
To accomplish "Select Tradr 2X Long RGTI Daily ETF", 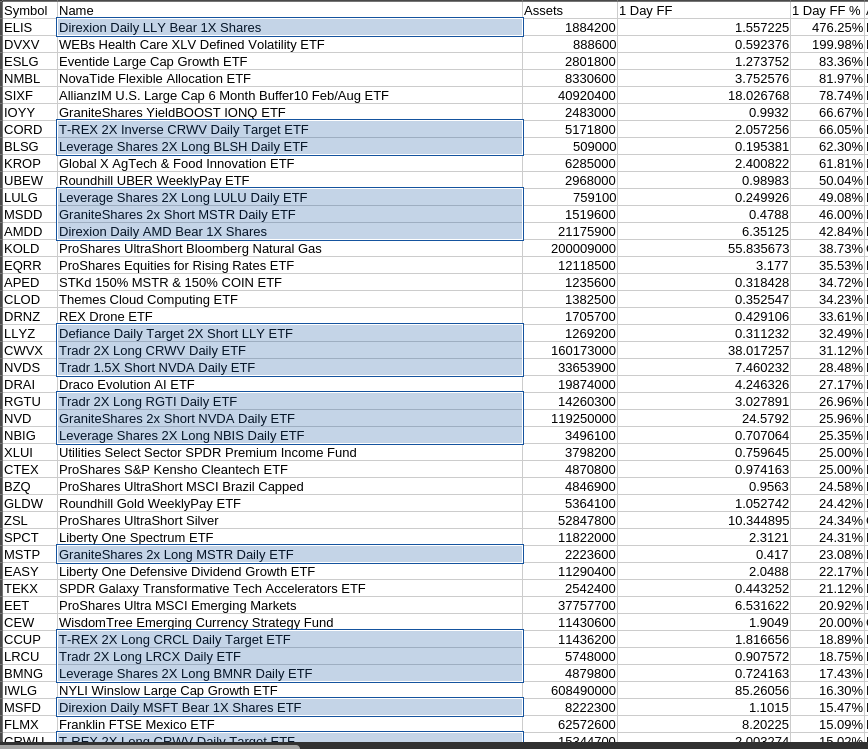I will (x=290, y=402).
